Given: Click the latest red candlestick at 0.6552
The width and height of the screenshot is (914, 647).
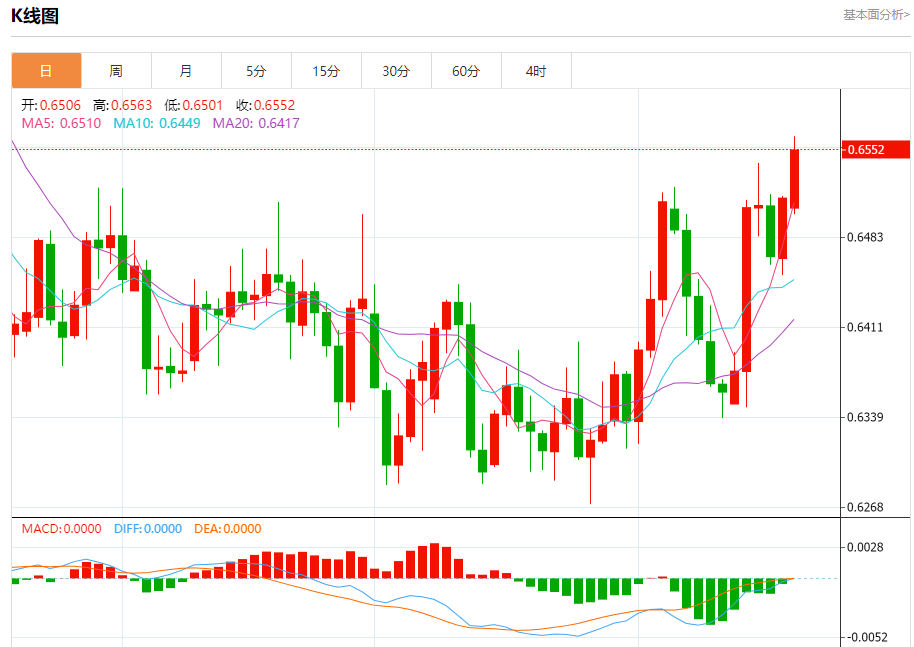Looking at the screenshot, I should point(794,178).
